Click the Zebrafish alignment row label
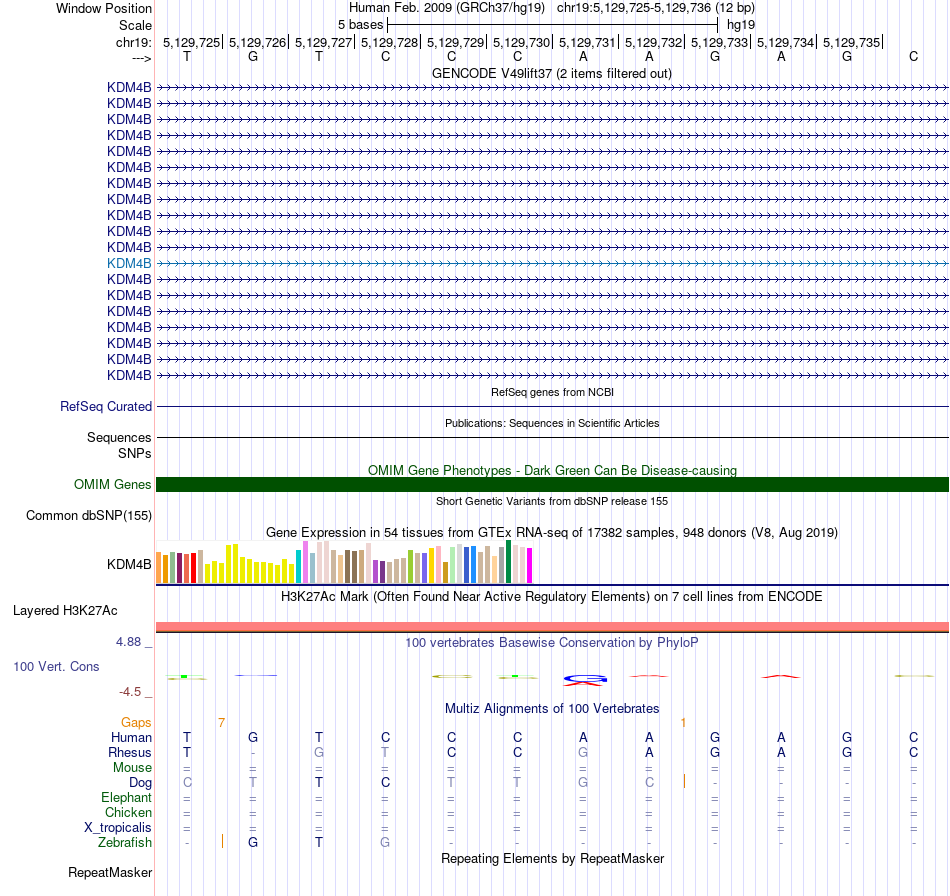The image size is (950, 896). point(125,842)
